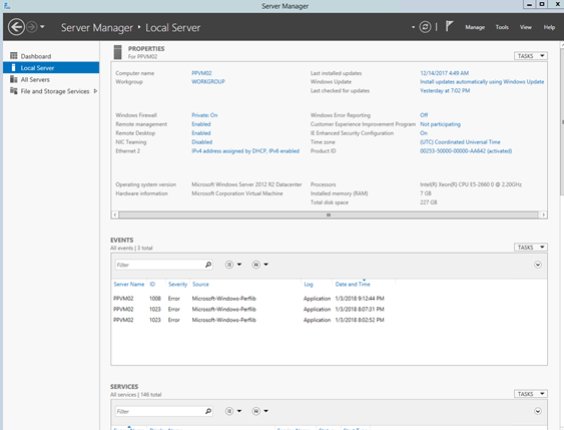
Task: Open the Properties TASKS dropdown
Action: click(x=531, y=56)
